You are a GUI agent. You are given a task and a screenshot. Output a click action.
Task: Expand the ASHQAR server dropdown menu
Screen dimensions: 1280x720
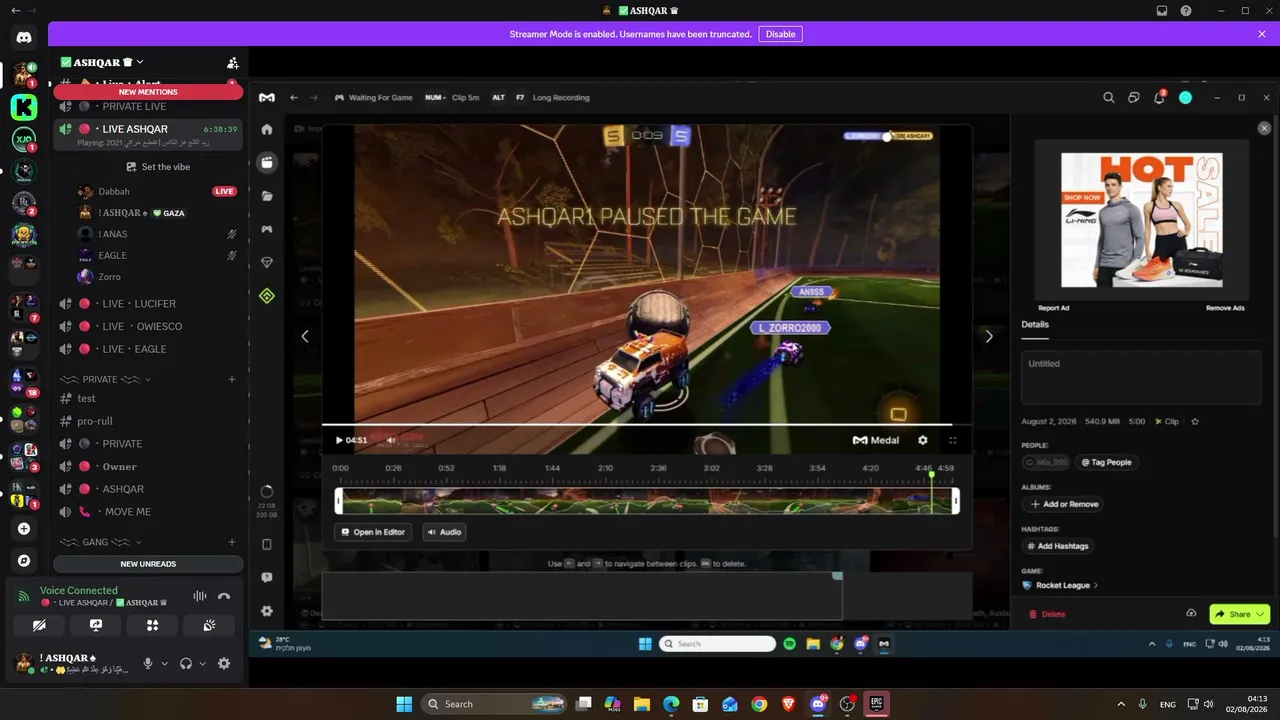(x=140, y=62)
